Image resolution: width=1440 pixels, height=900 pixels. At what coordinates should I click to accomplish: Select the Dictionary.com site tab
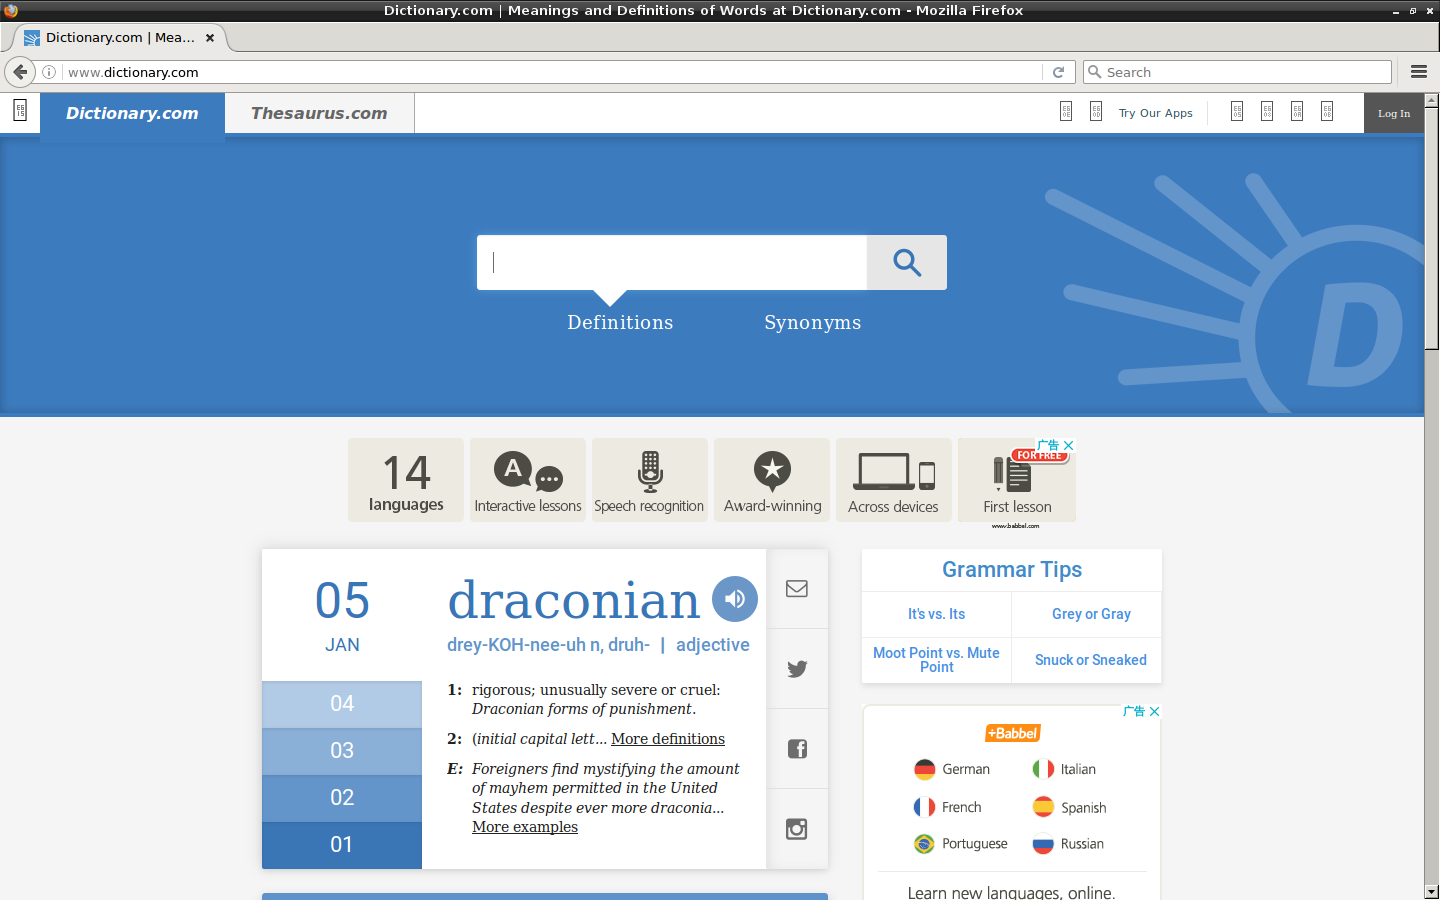pos(132,113)
